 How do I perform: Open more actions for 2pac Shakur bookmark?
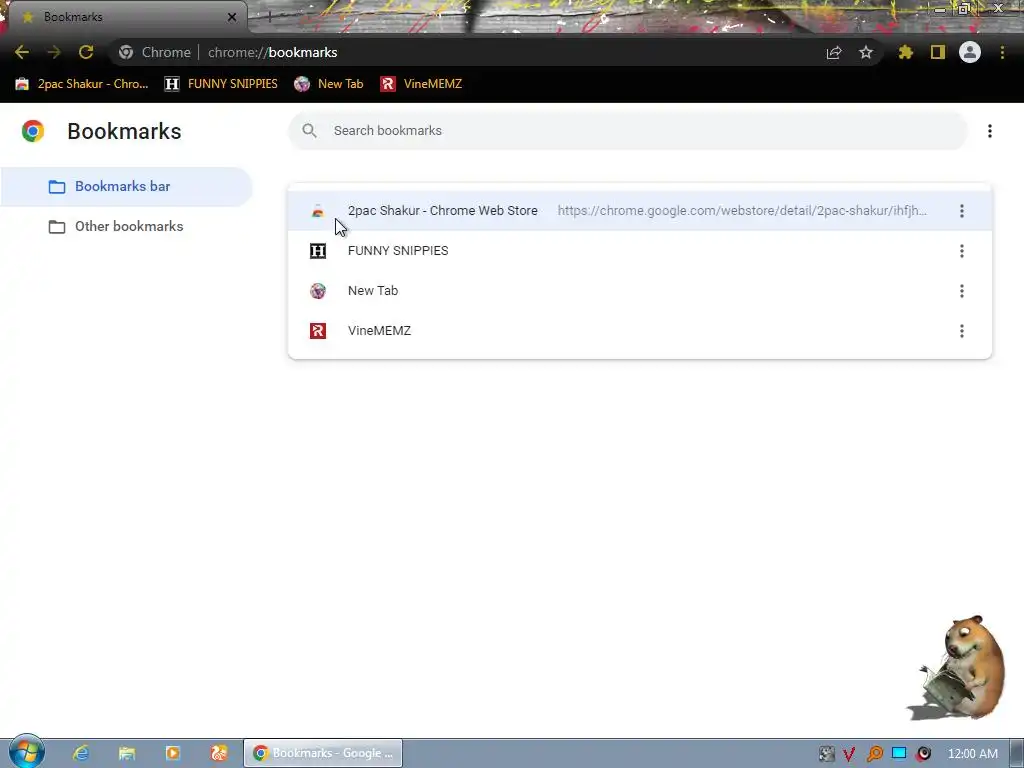point(962,211)
